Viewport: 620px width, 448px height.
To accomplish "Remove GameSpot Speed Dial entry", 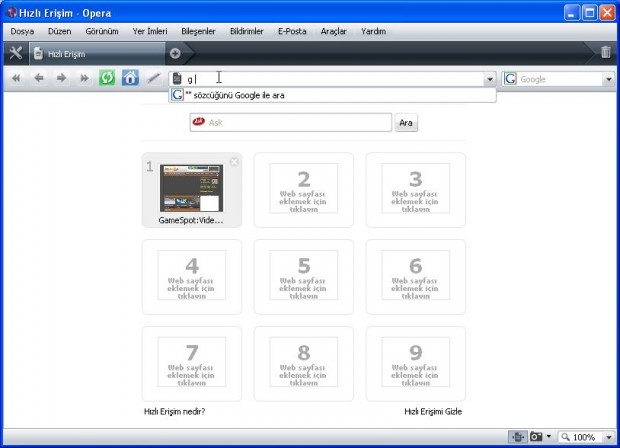I will [x=234, y=162].
